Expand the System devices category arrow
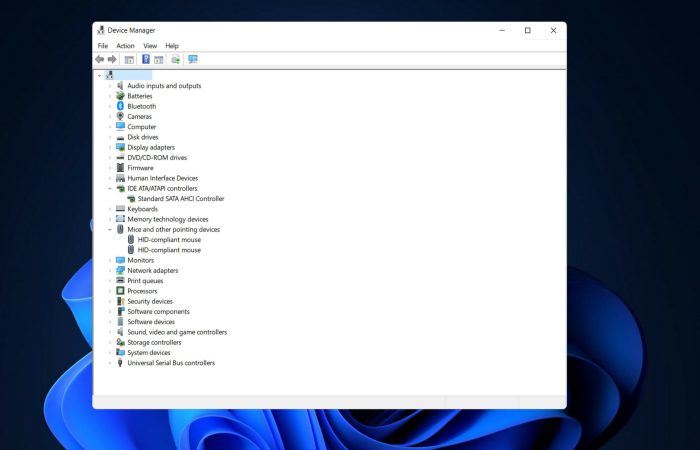700x450 pixels. point(110,353)
